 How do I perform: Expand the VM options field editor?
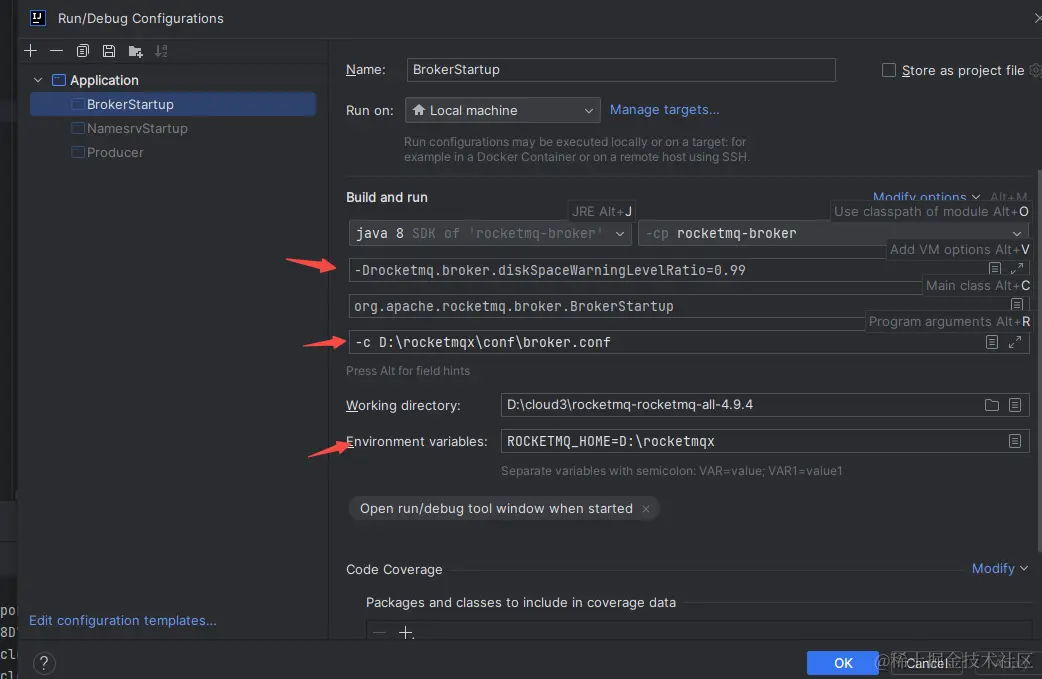(1017, 268)
